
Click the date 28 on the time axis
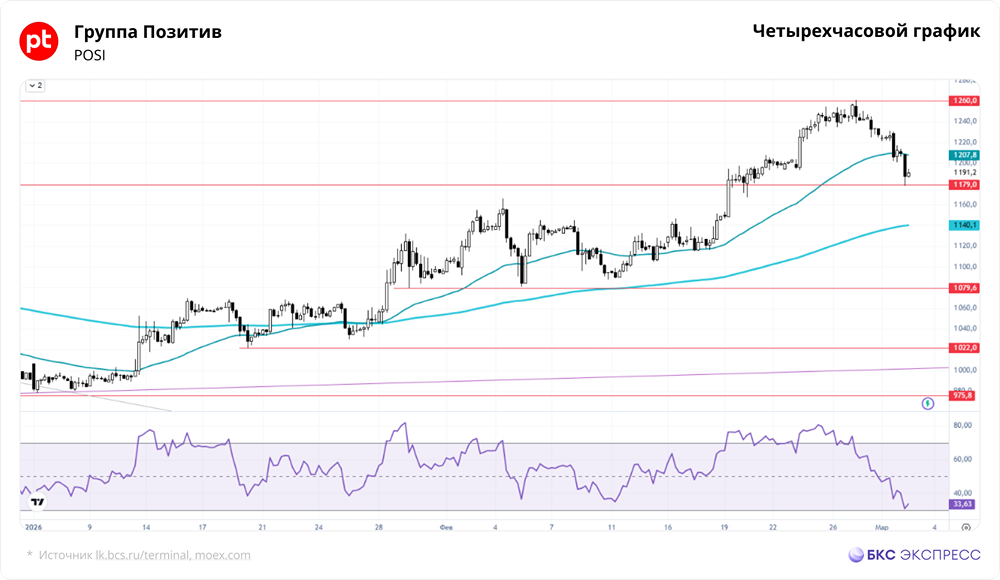[379, 528]
